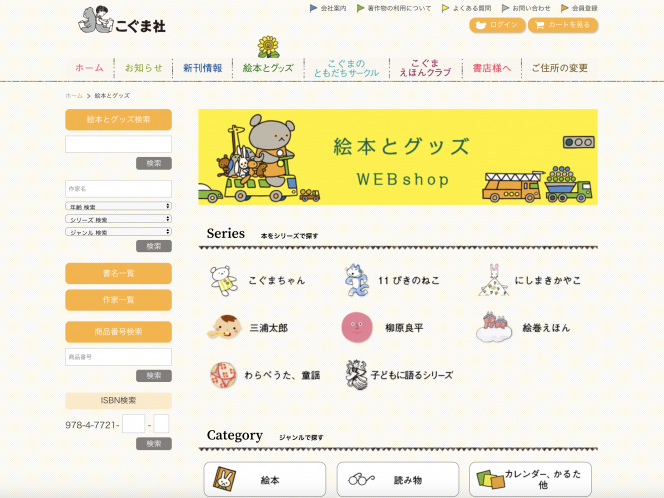Choose the 三浦太郎 baby face icon
Image resolution: width=664 pixels, height=498 pixels.
pyautogui.click(x=225, y=327)
